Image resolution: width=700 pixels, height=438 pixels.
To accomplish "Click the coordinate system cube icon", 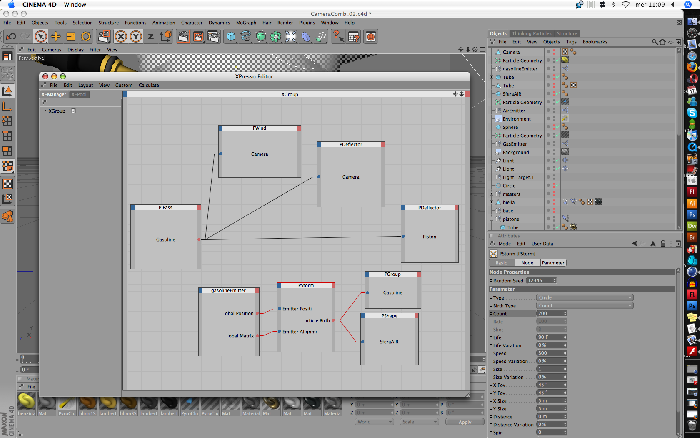I will (x=166, y=37).
